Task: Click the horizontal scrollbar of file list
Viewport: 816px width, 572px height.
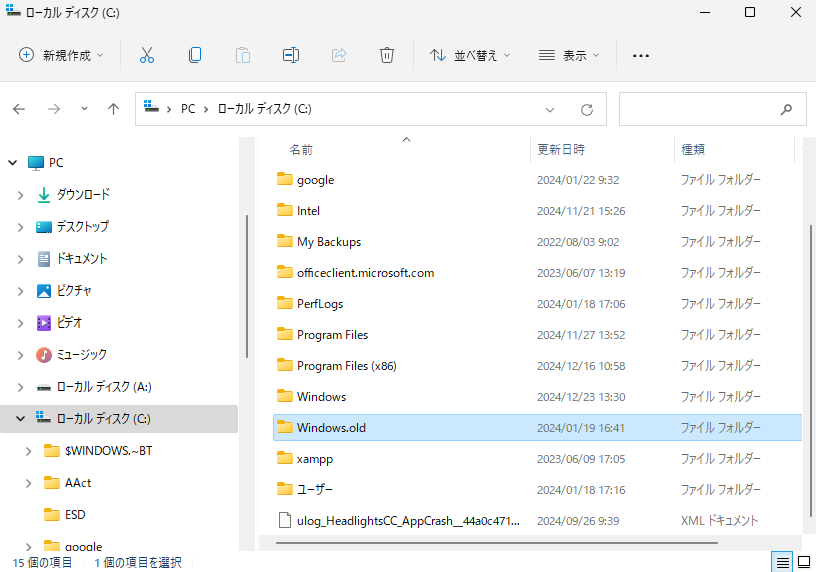Action: [496, 543]
